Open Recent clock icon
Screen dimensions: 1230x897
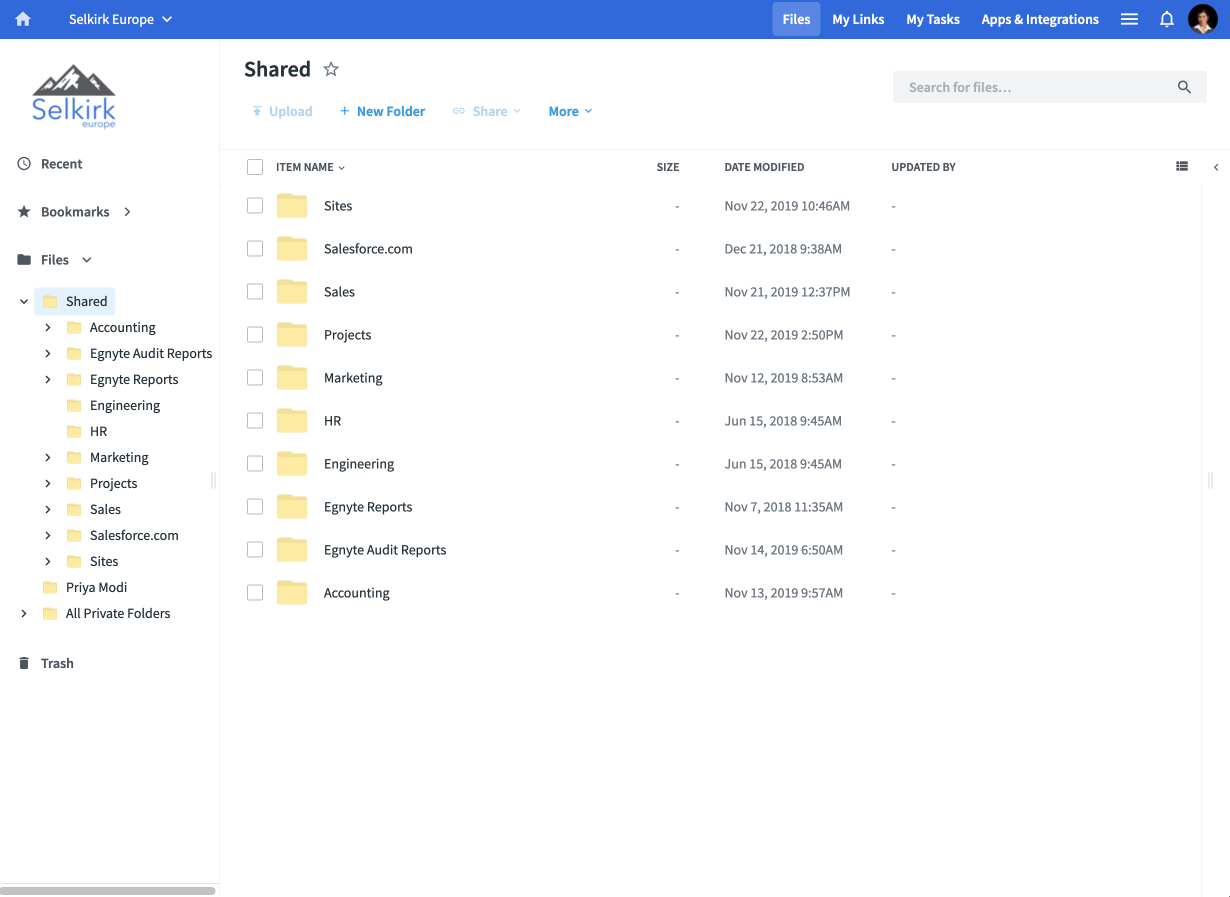click(24, 164)
